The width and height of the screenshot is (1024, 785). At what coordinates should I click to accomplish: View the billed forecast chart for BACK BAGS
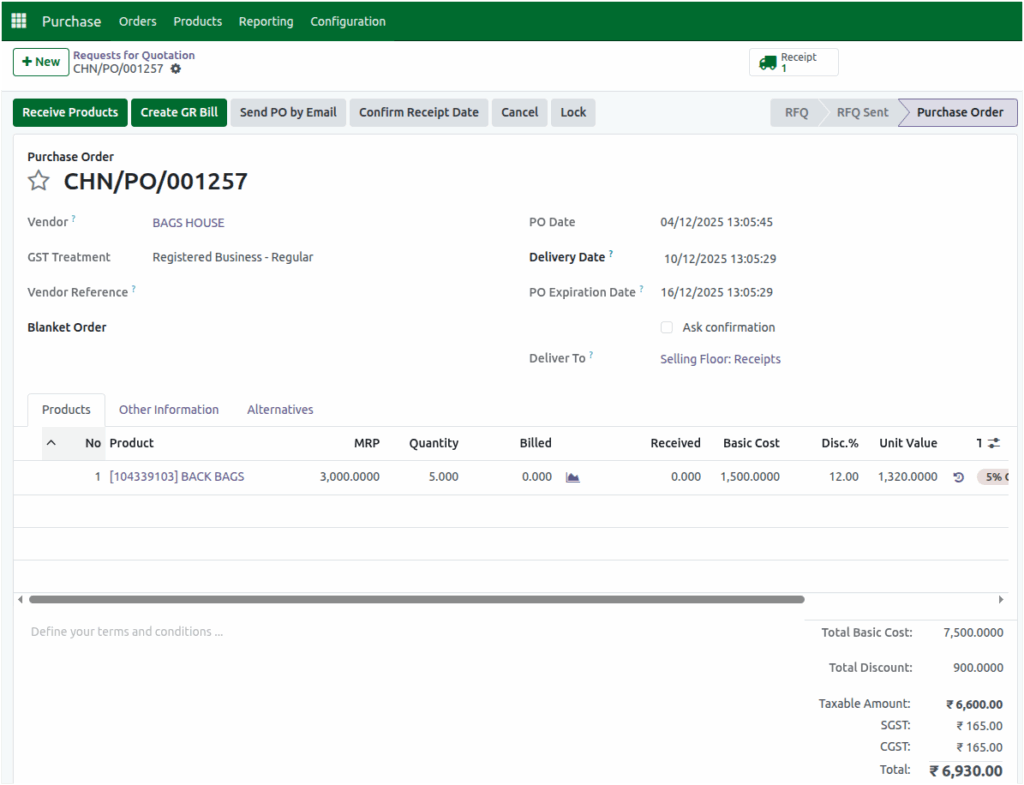click(571, 477)
